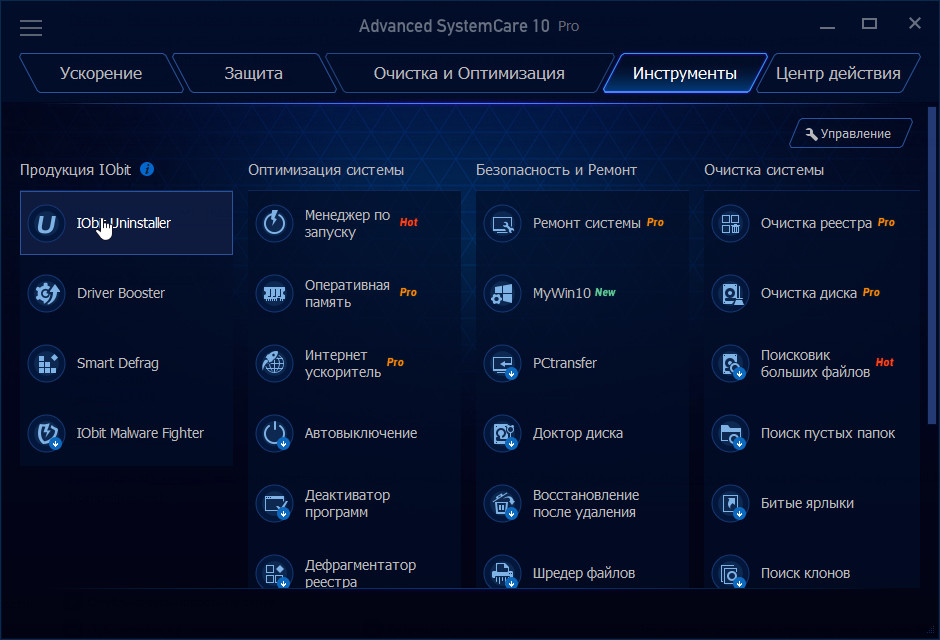
Task: Switch to the Защита tab
Action: [x=254, y=73]
